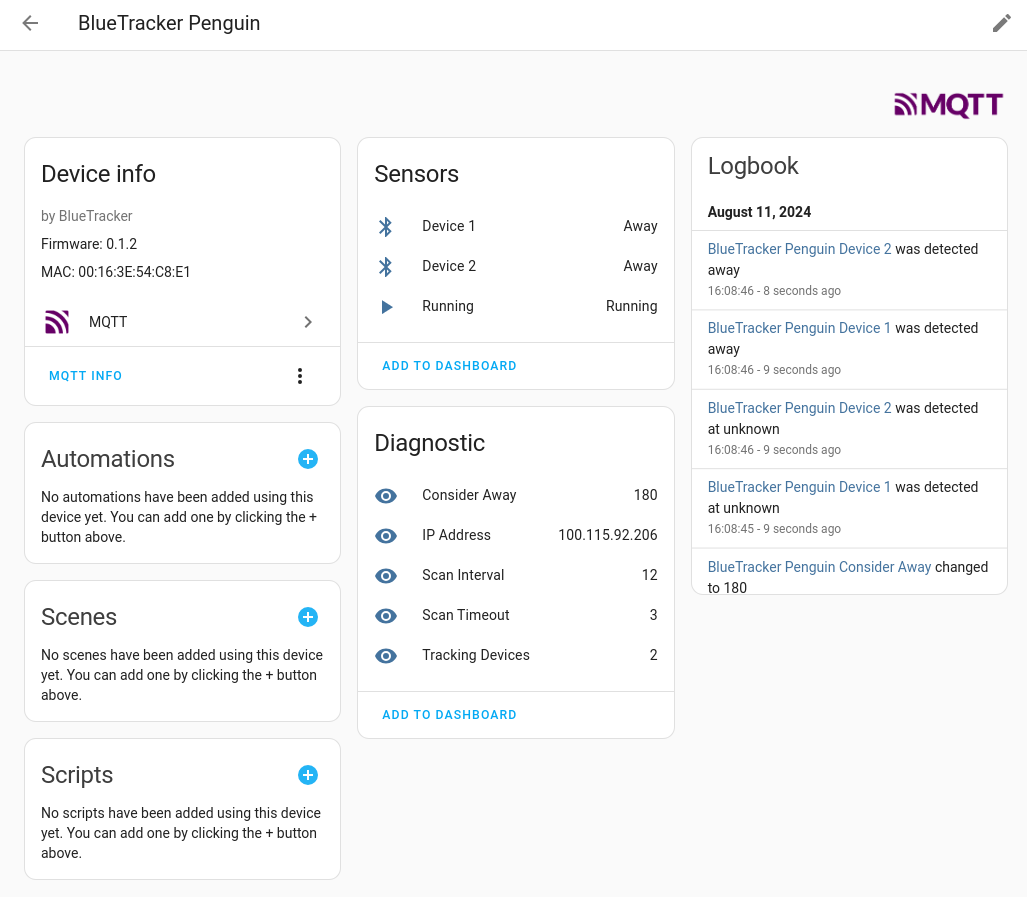Click the Running sensor play icon

click(x=387, y=306)
